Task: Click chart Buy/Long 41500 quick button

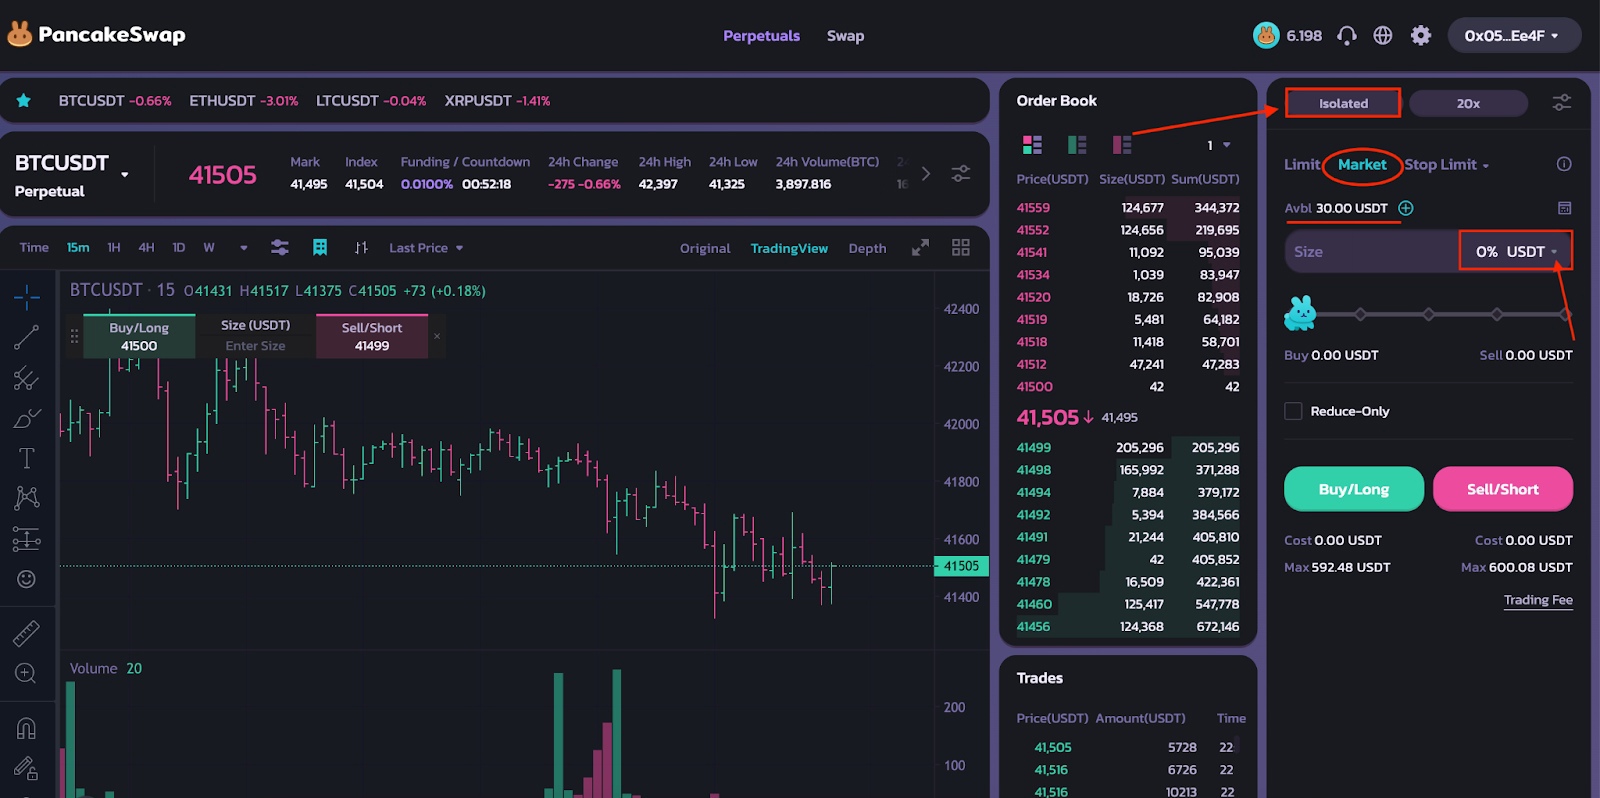Action: [139, 336]
